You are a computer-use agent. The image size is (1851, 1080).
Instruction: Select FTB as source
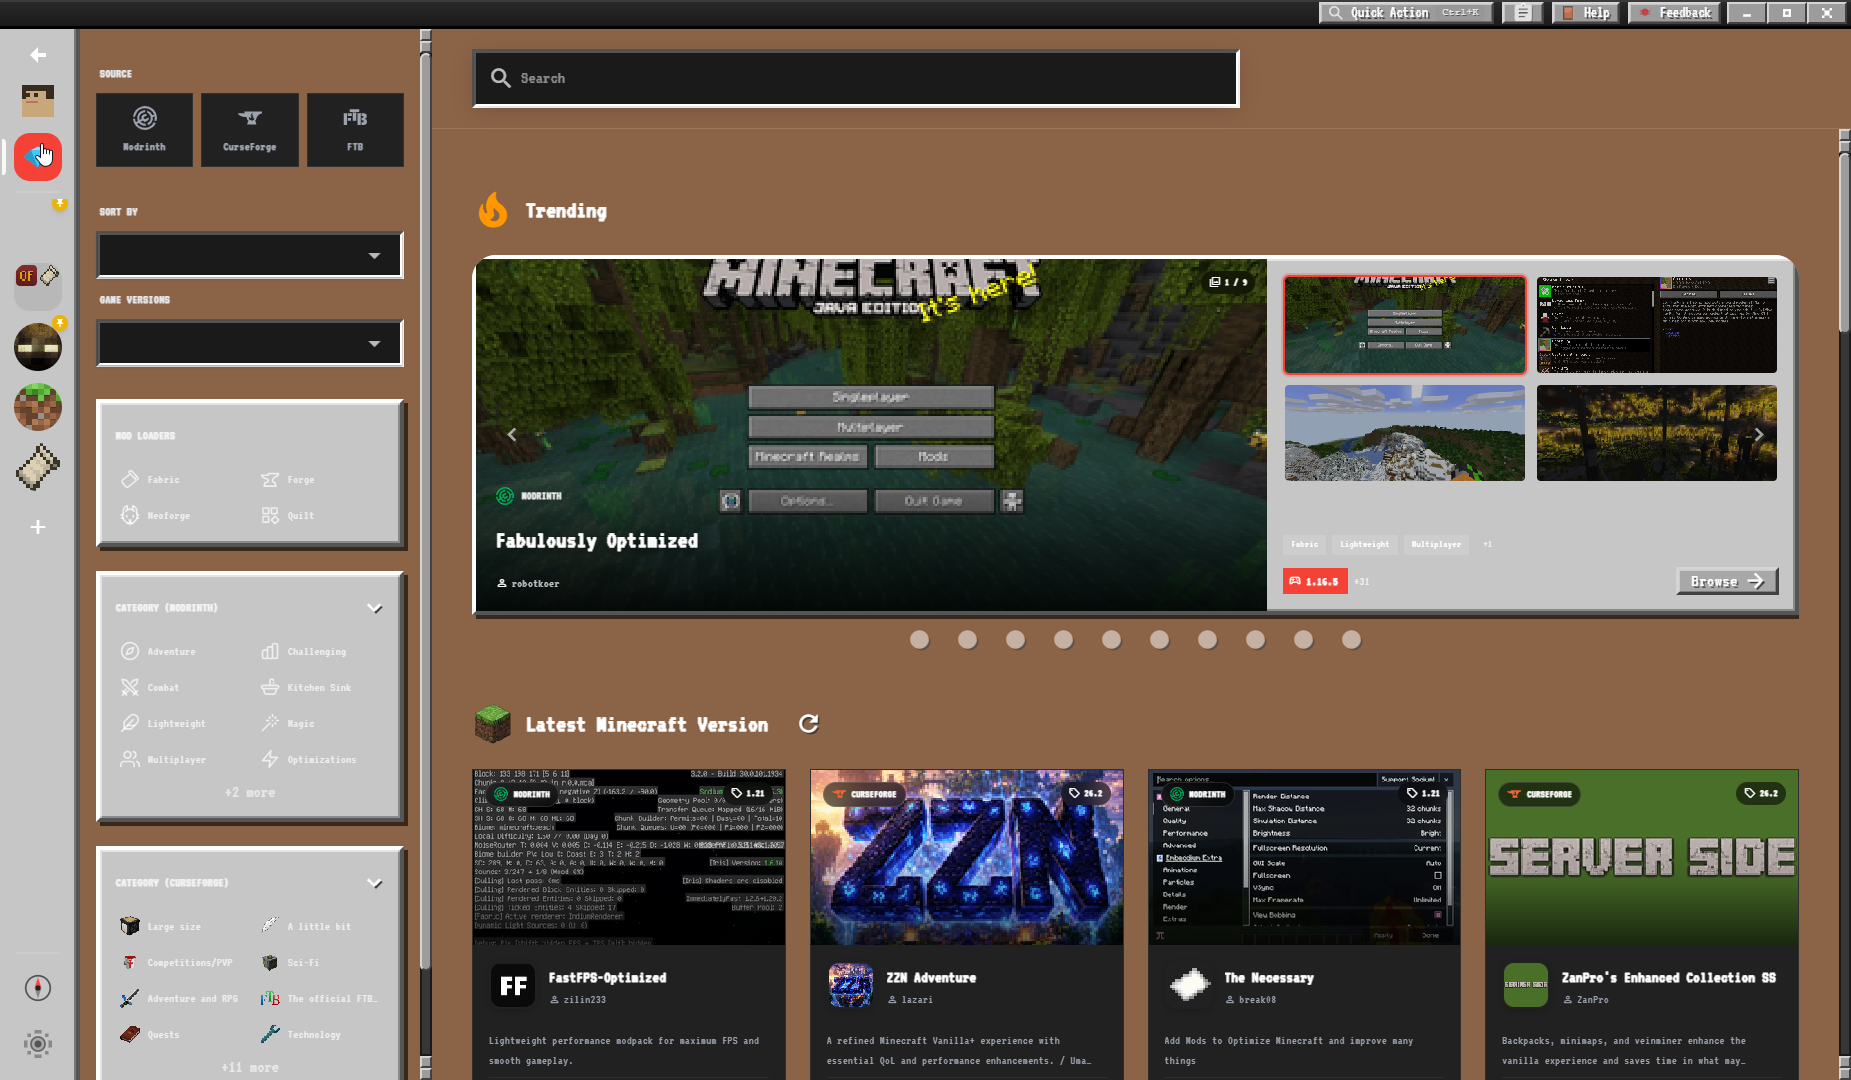click(x=355, y=130)
